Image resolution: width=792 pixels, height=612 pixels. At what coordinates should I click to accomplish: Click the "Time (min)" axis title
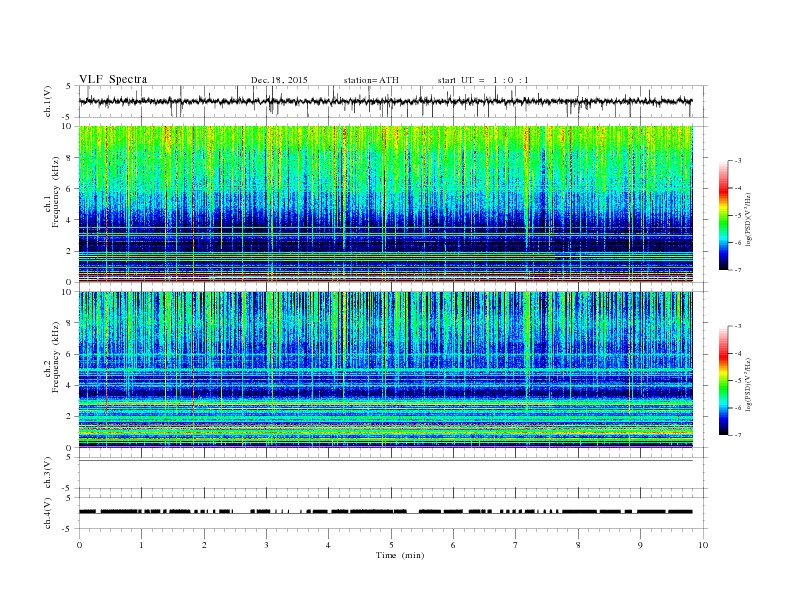(400, 555)
